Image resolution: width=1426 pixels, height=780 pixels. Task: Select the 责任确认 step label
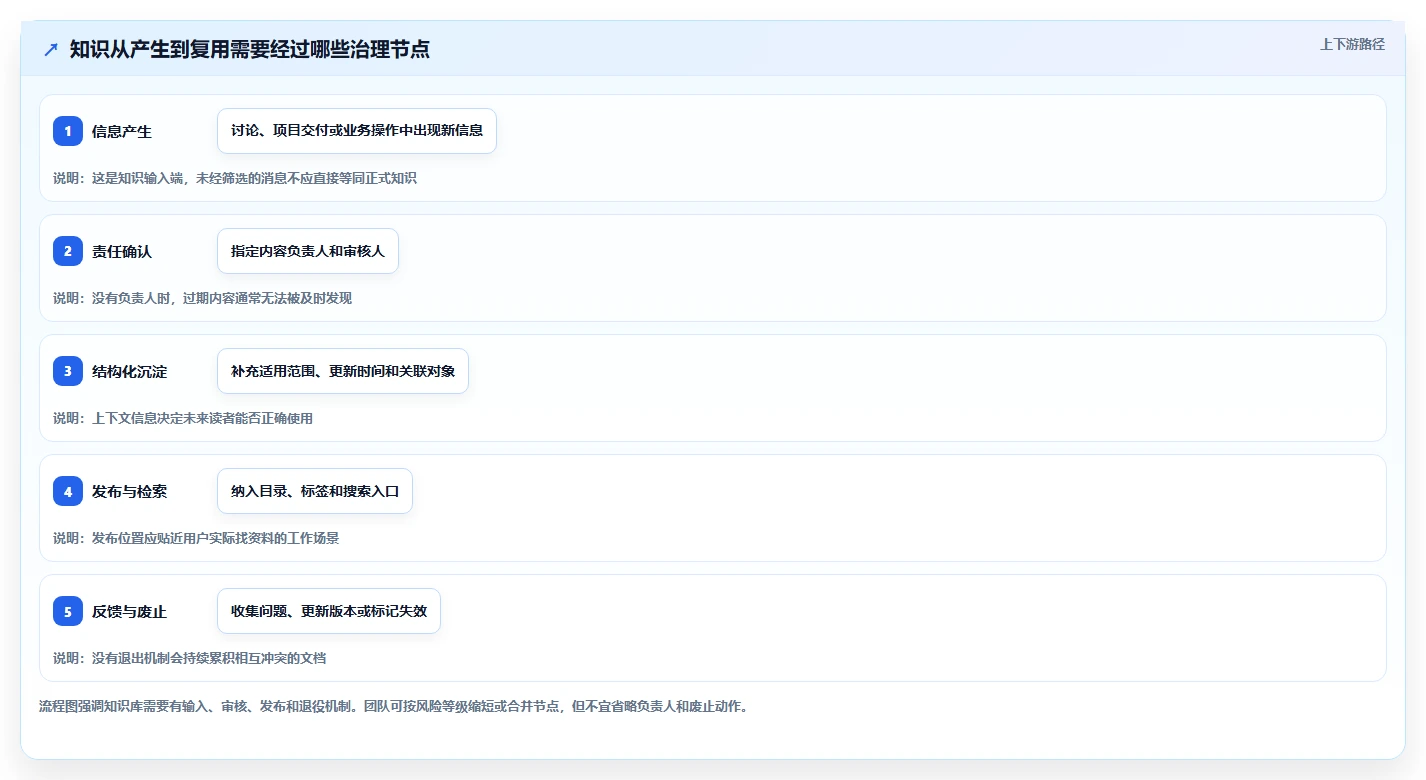coord(122,251)
